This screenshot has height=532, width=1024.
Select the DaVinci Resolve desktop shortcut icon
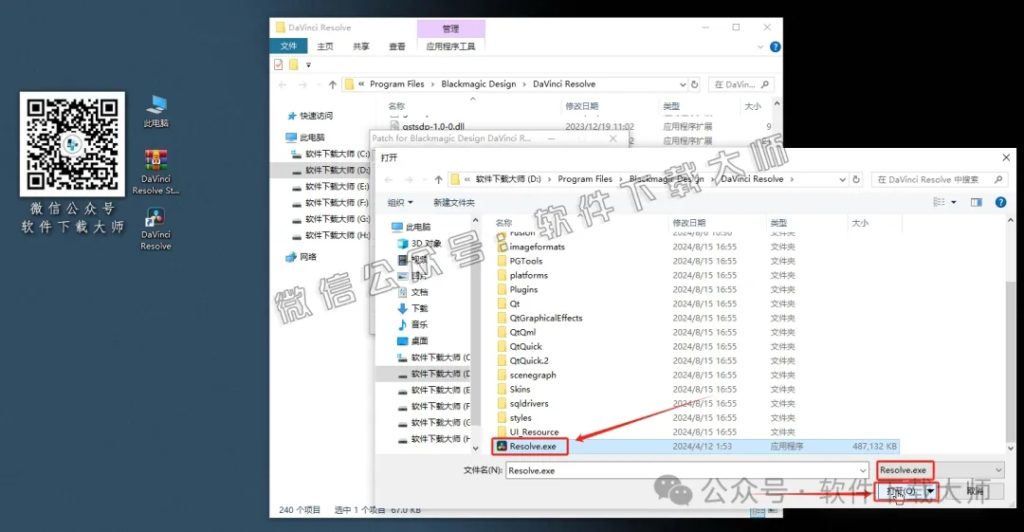point(155,229)
